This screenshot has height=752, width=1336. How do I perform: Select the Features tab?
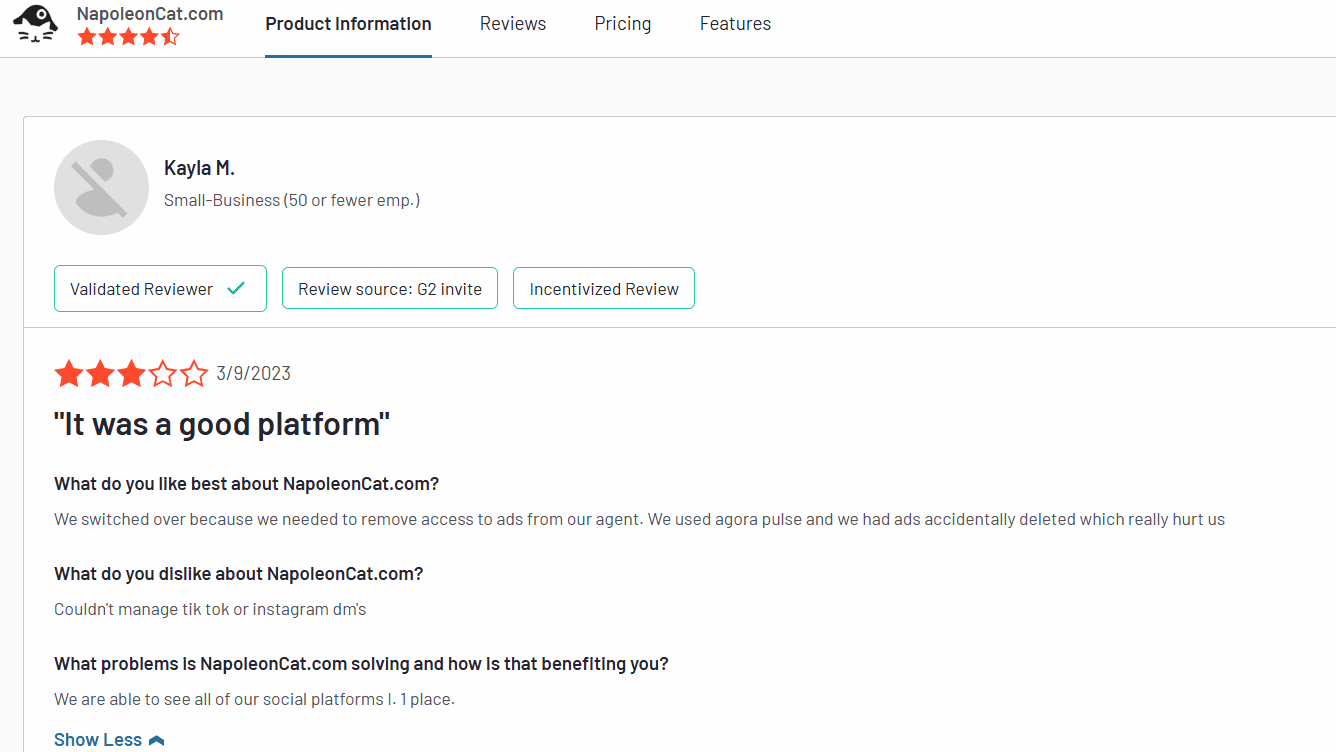point(735,24)
